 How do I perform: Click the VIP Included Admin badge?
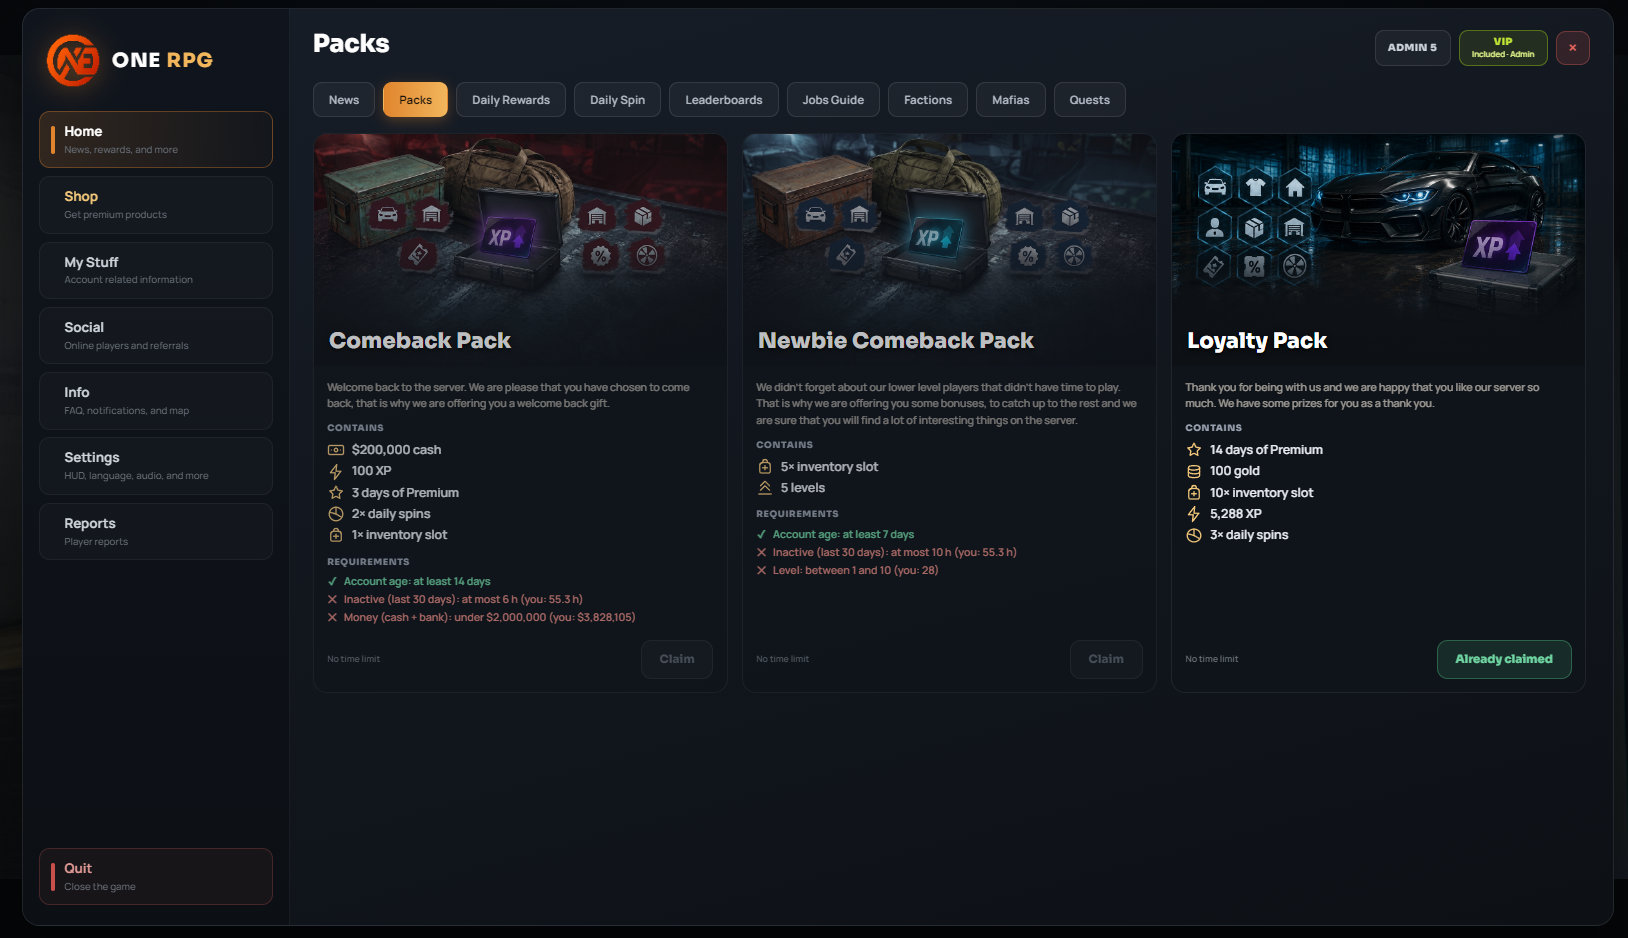pyautogui.click(x=1503, y=48)
